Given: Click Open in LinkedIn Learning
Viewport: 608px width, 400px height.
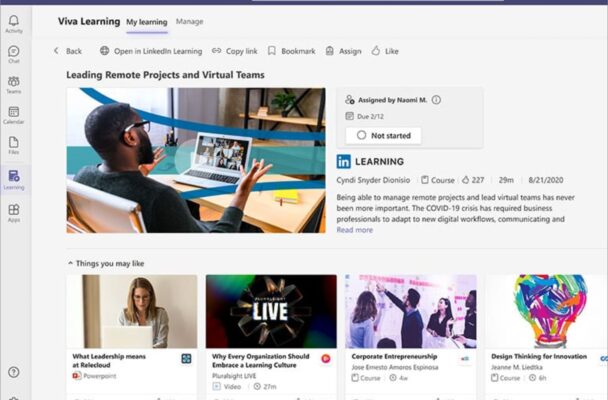Looking at the screenshot, I should 151,51.
